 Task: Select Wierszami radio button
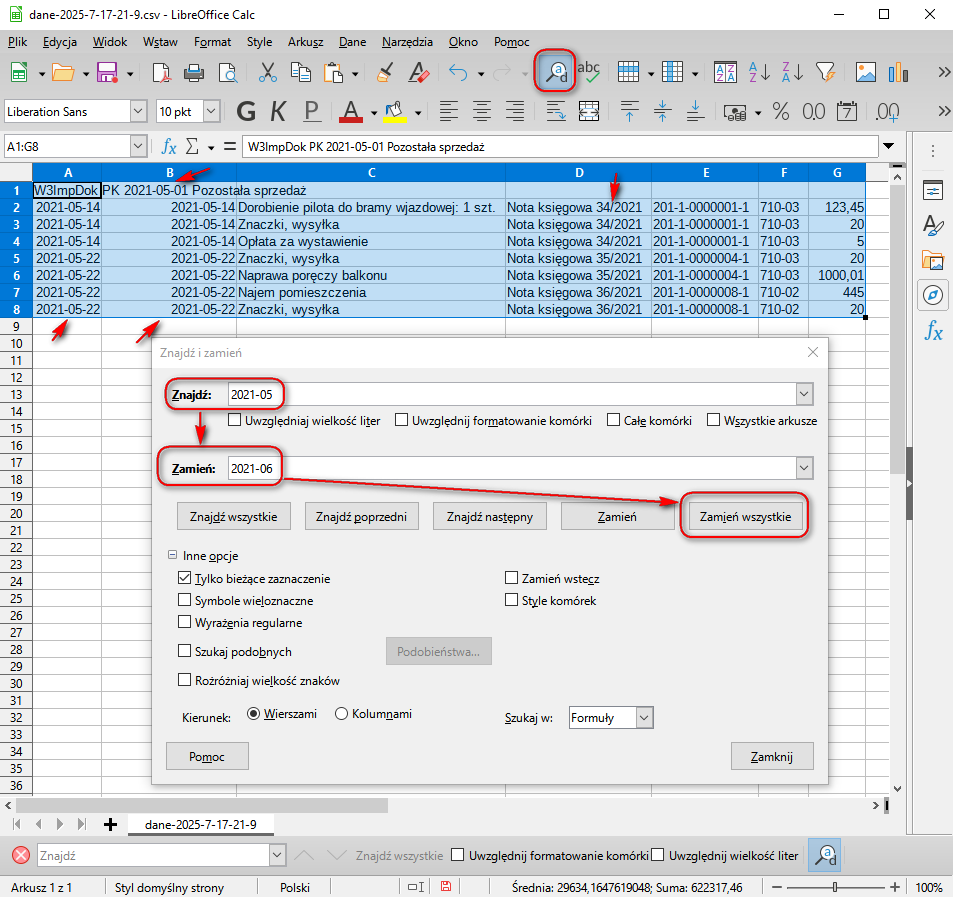coord(253,713)
